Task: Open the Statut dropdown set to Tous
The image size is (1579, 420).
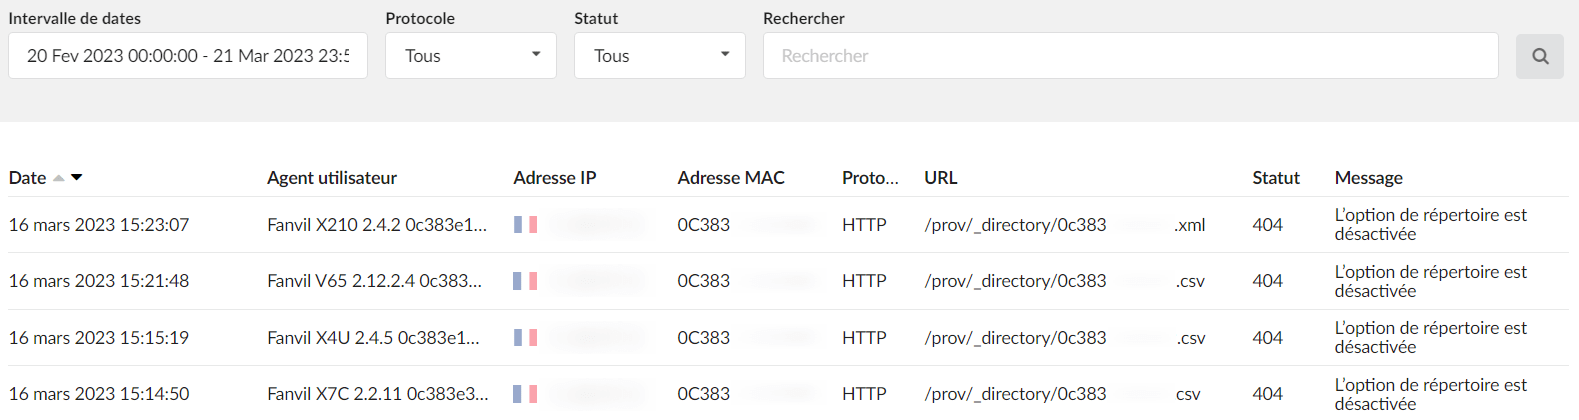Action: click(x=660, y=56)
